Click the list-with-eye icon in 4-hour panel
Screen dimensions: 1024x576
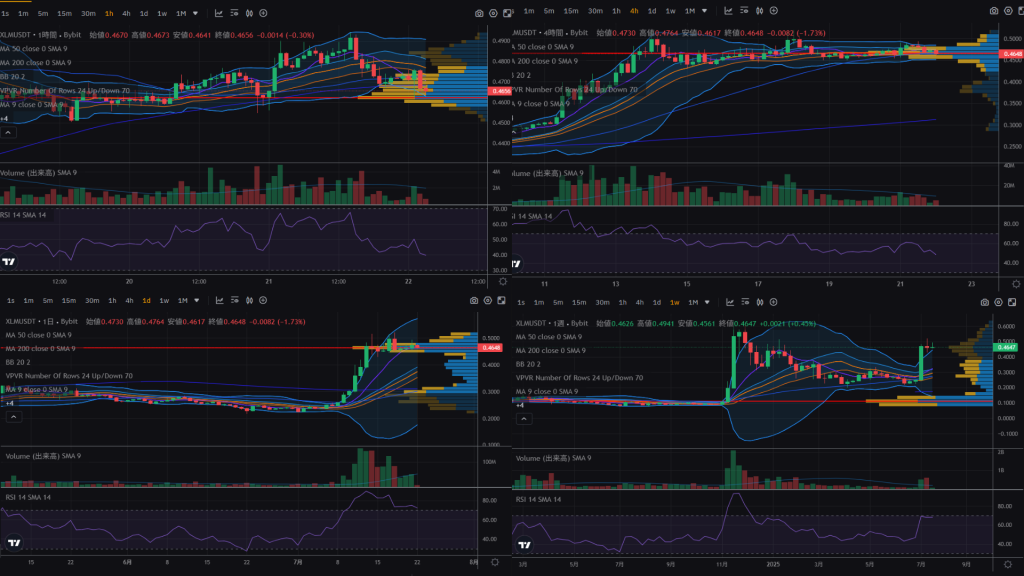click(x=744, y=10)
